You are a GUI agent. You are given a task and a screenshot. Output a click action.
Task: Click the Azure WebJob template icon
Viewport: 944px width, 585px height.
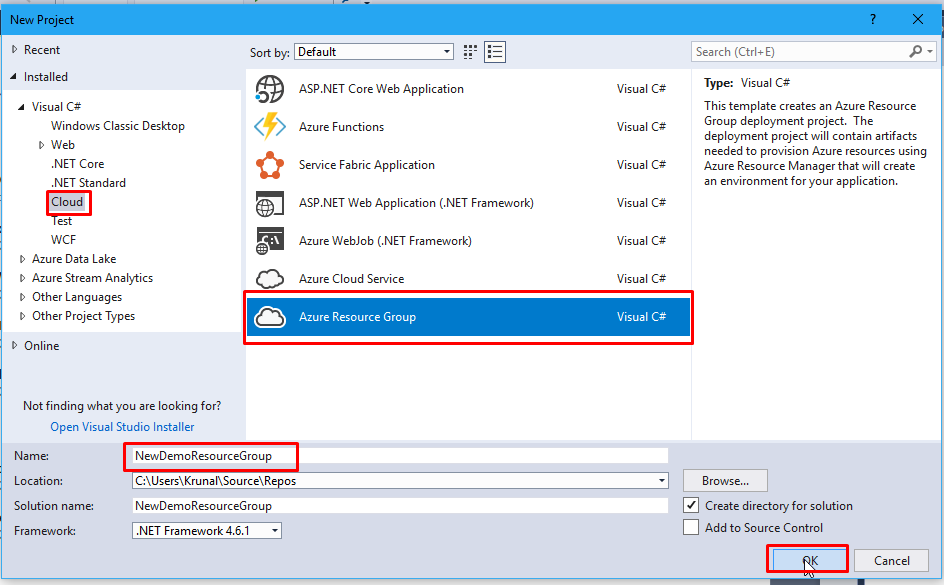270,241
